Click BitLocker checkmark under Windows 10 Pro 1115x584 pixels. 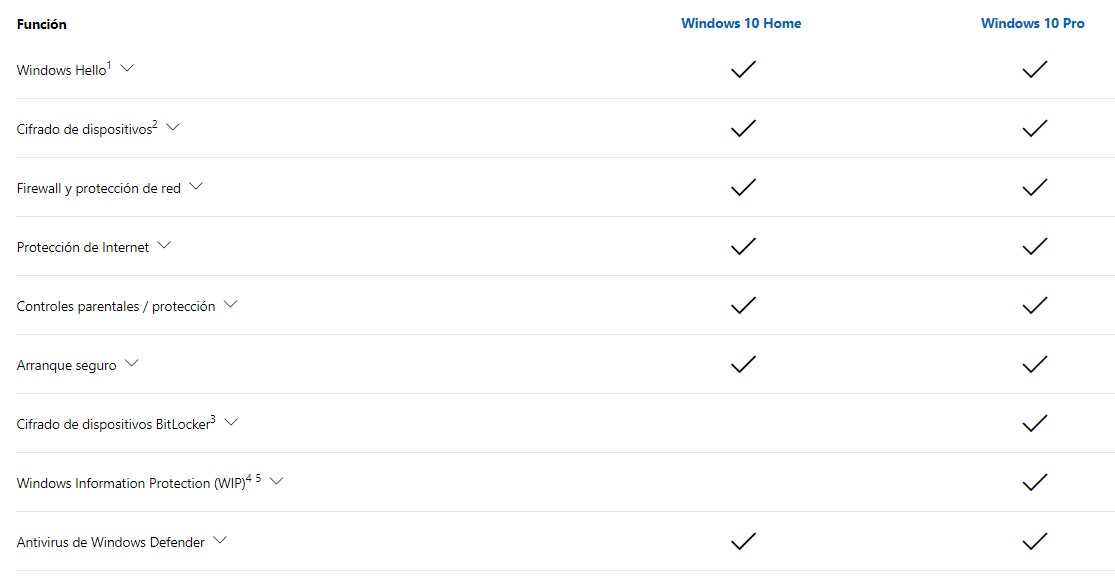click(x=1035, y=423)
